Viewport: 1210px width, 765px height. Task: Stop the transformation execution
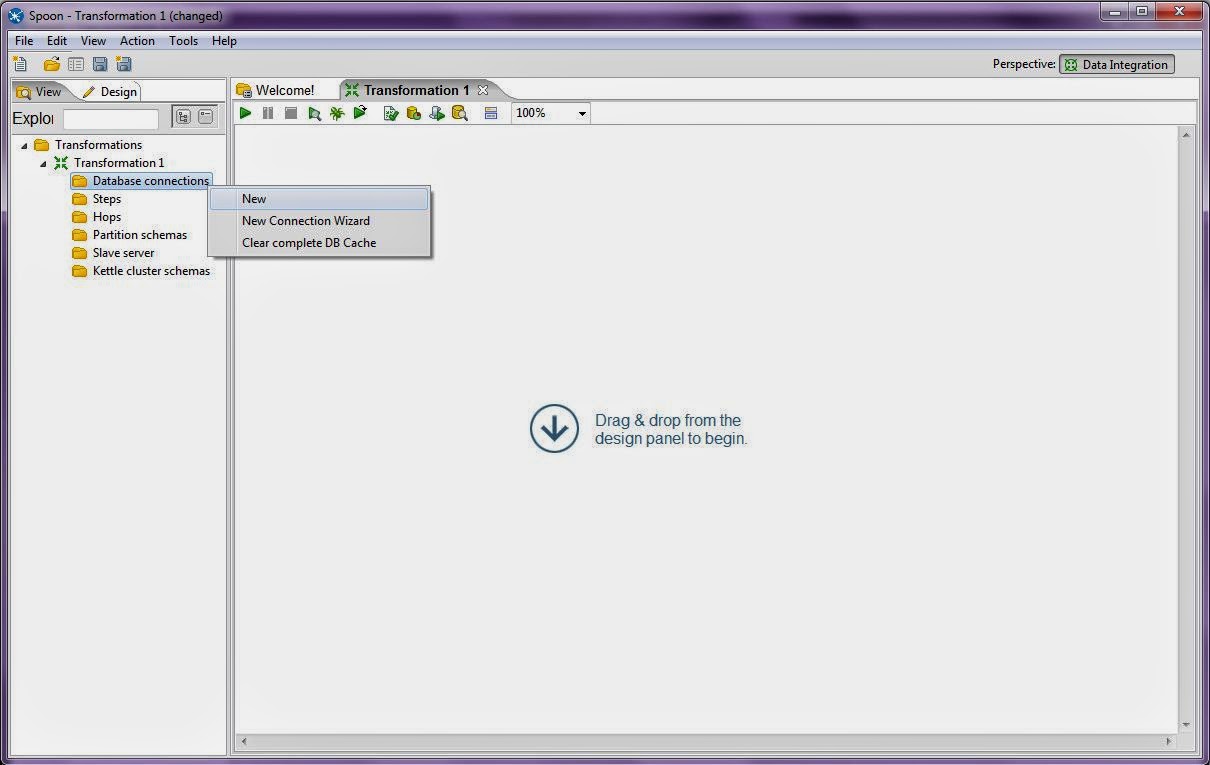[290, 113]
